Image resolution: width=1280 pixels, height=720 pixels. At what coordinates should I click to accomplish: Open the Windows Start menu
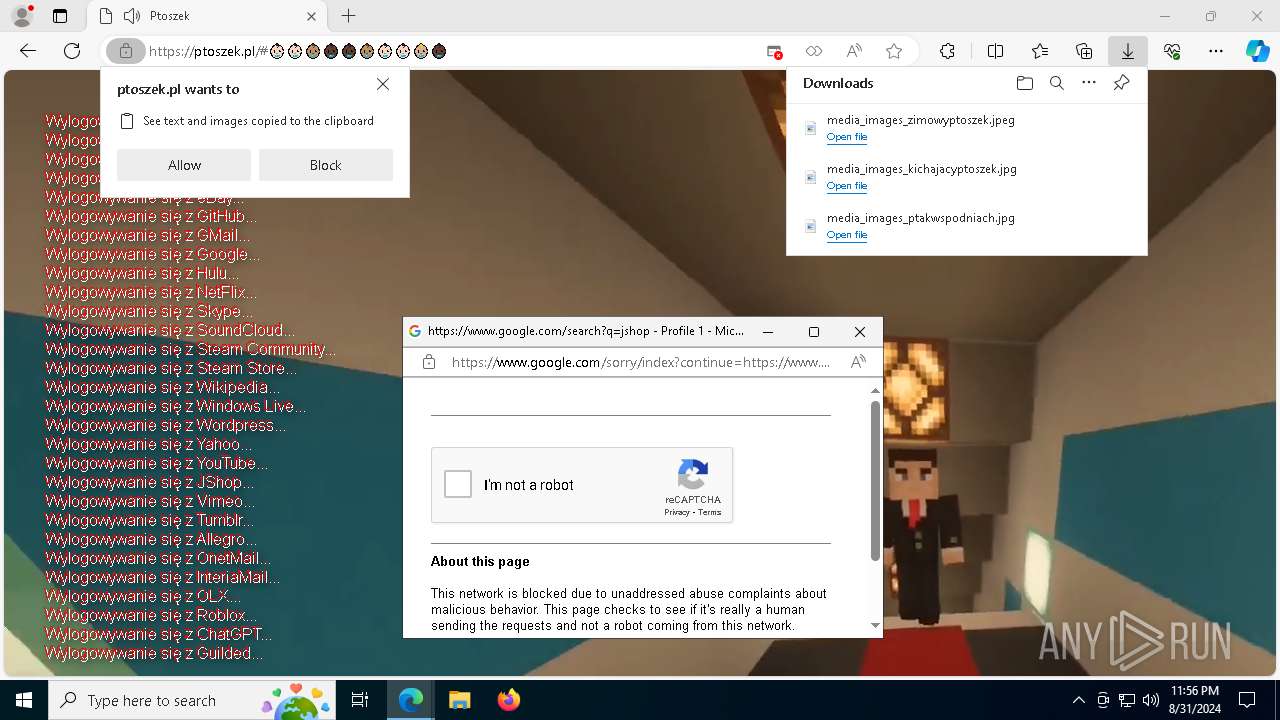coord(24,700)
